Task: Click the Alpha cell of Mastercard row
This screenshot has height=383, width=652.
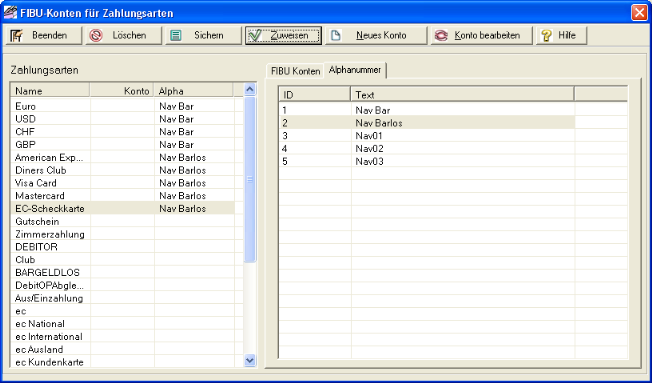Action: coord(194,196)
